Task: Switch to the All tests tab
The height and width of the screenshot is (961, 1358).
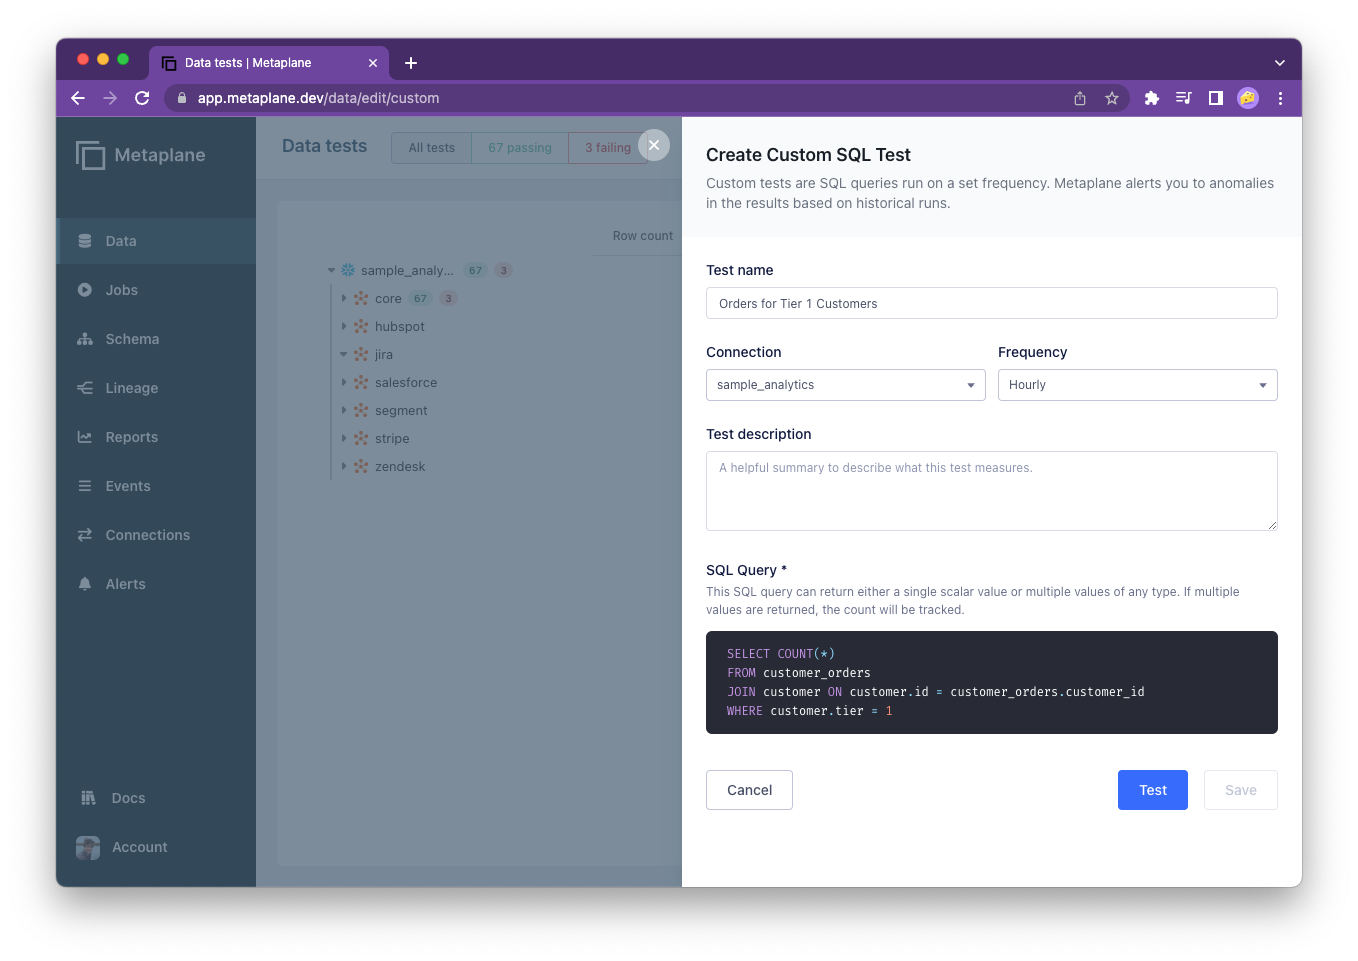Action: pos(432,148)
